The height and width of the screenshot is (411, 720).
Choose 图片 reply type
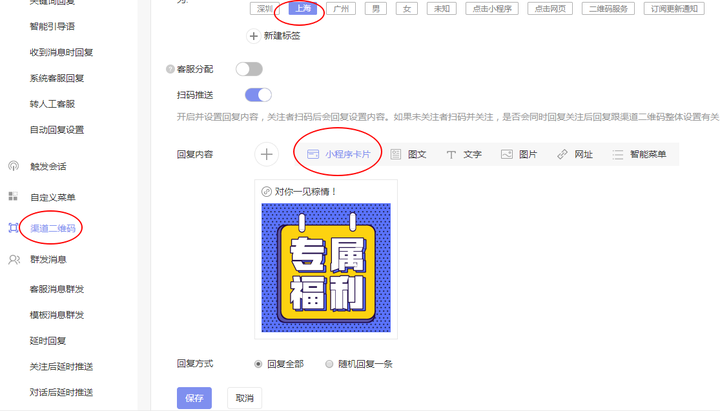(x=519, y=154)
